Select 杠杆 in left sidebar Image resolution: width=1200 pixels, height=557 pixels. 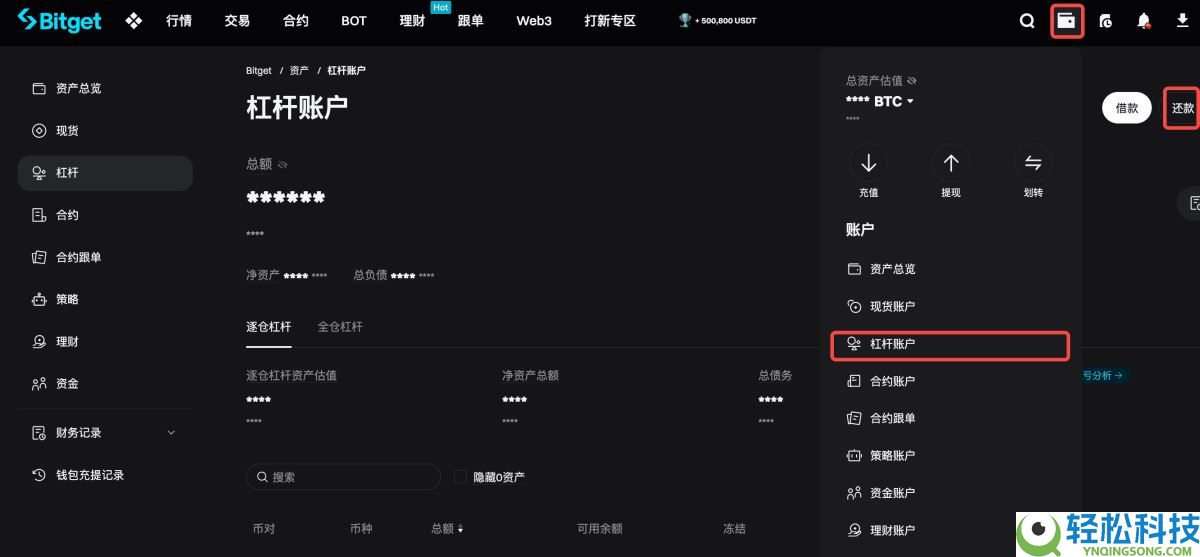pos(105,173)
